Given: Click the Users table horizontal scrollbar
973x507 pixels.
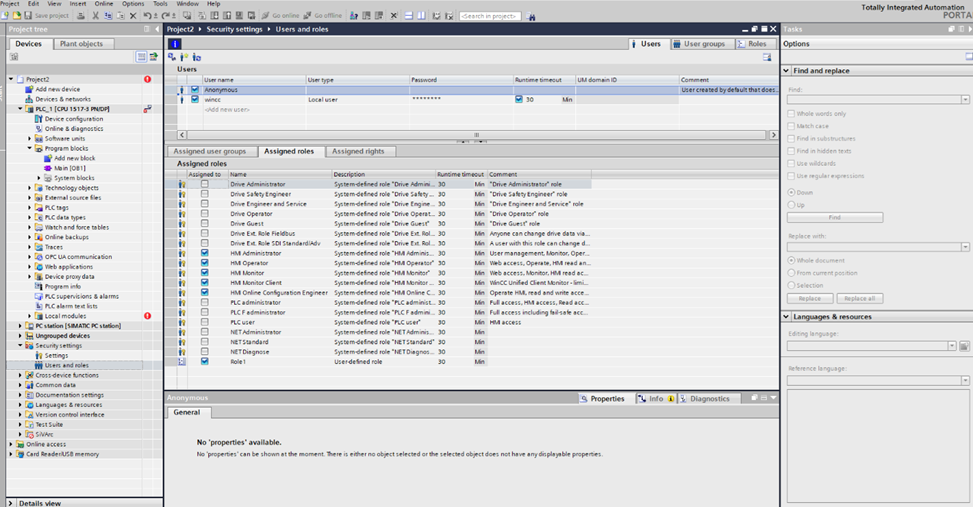Looking at the screenshot, I should [477, 135].
